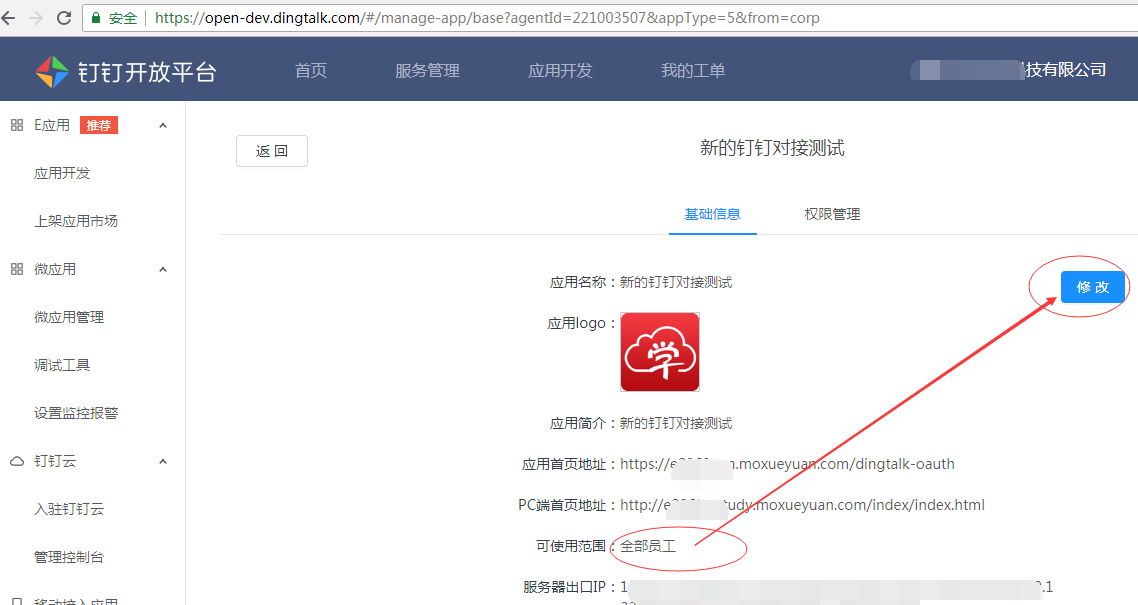Image resolution: width=1138 pixels, height=605 pixels.
Task: Collapse the E应用 sidebar section
Action: (x=163, y=125)
